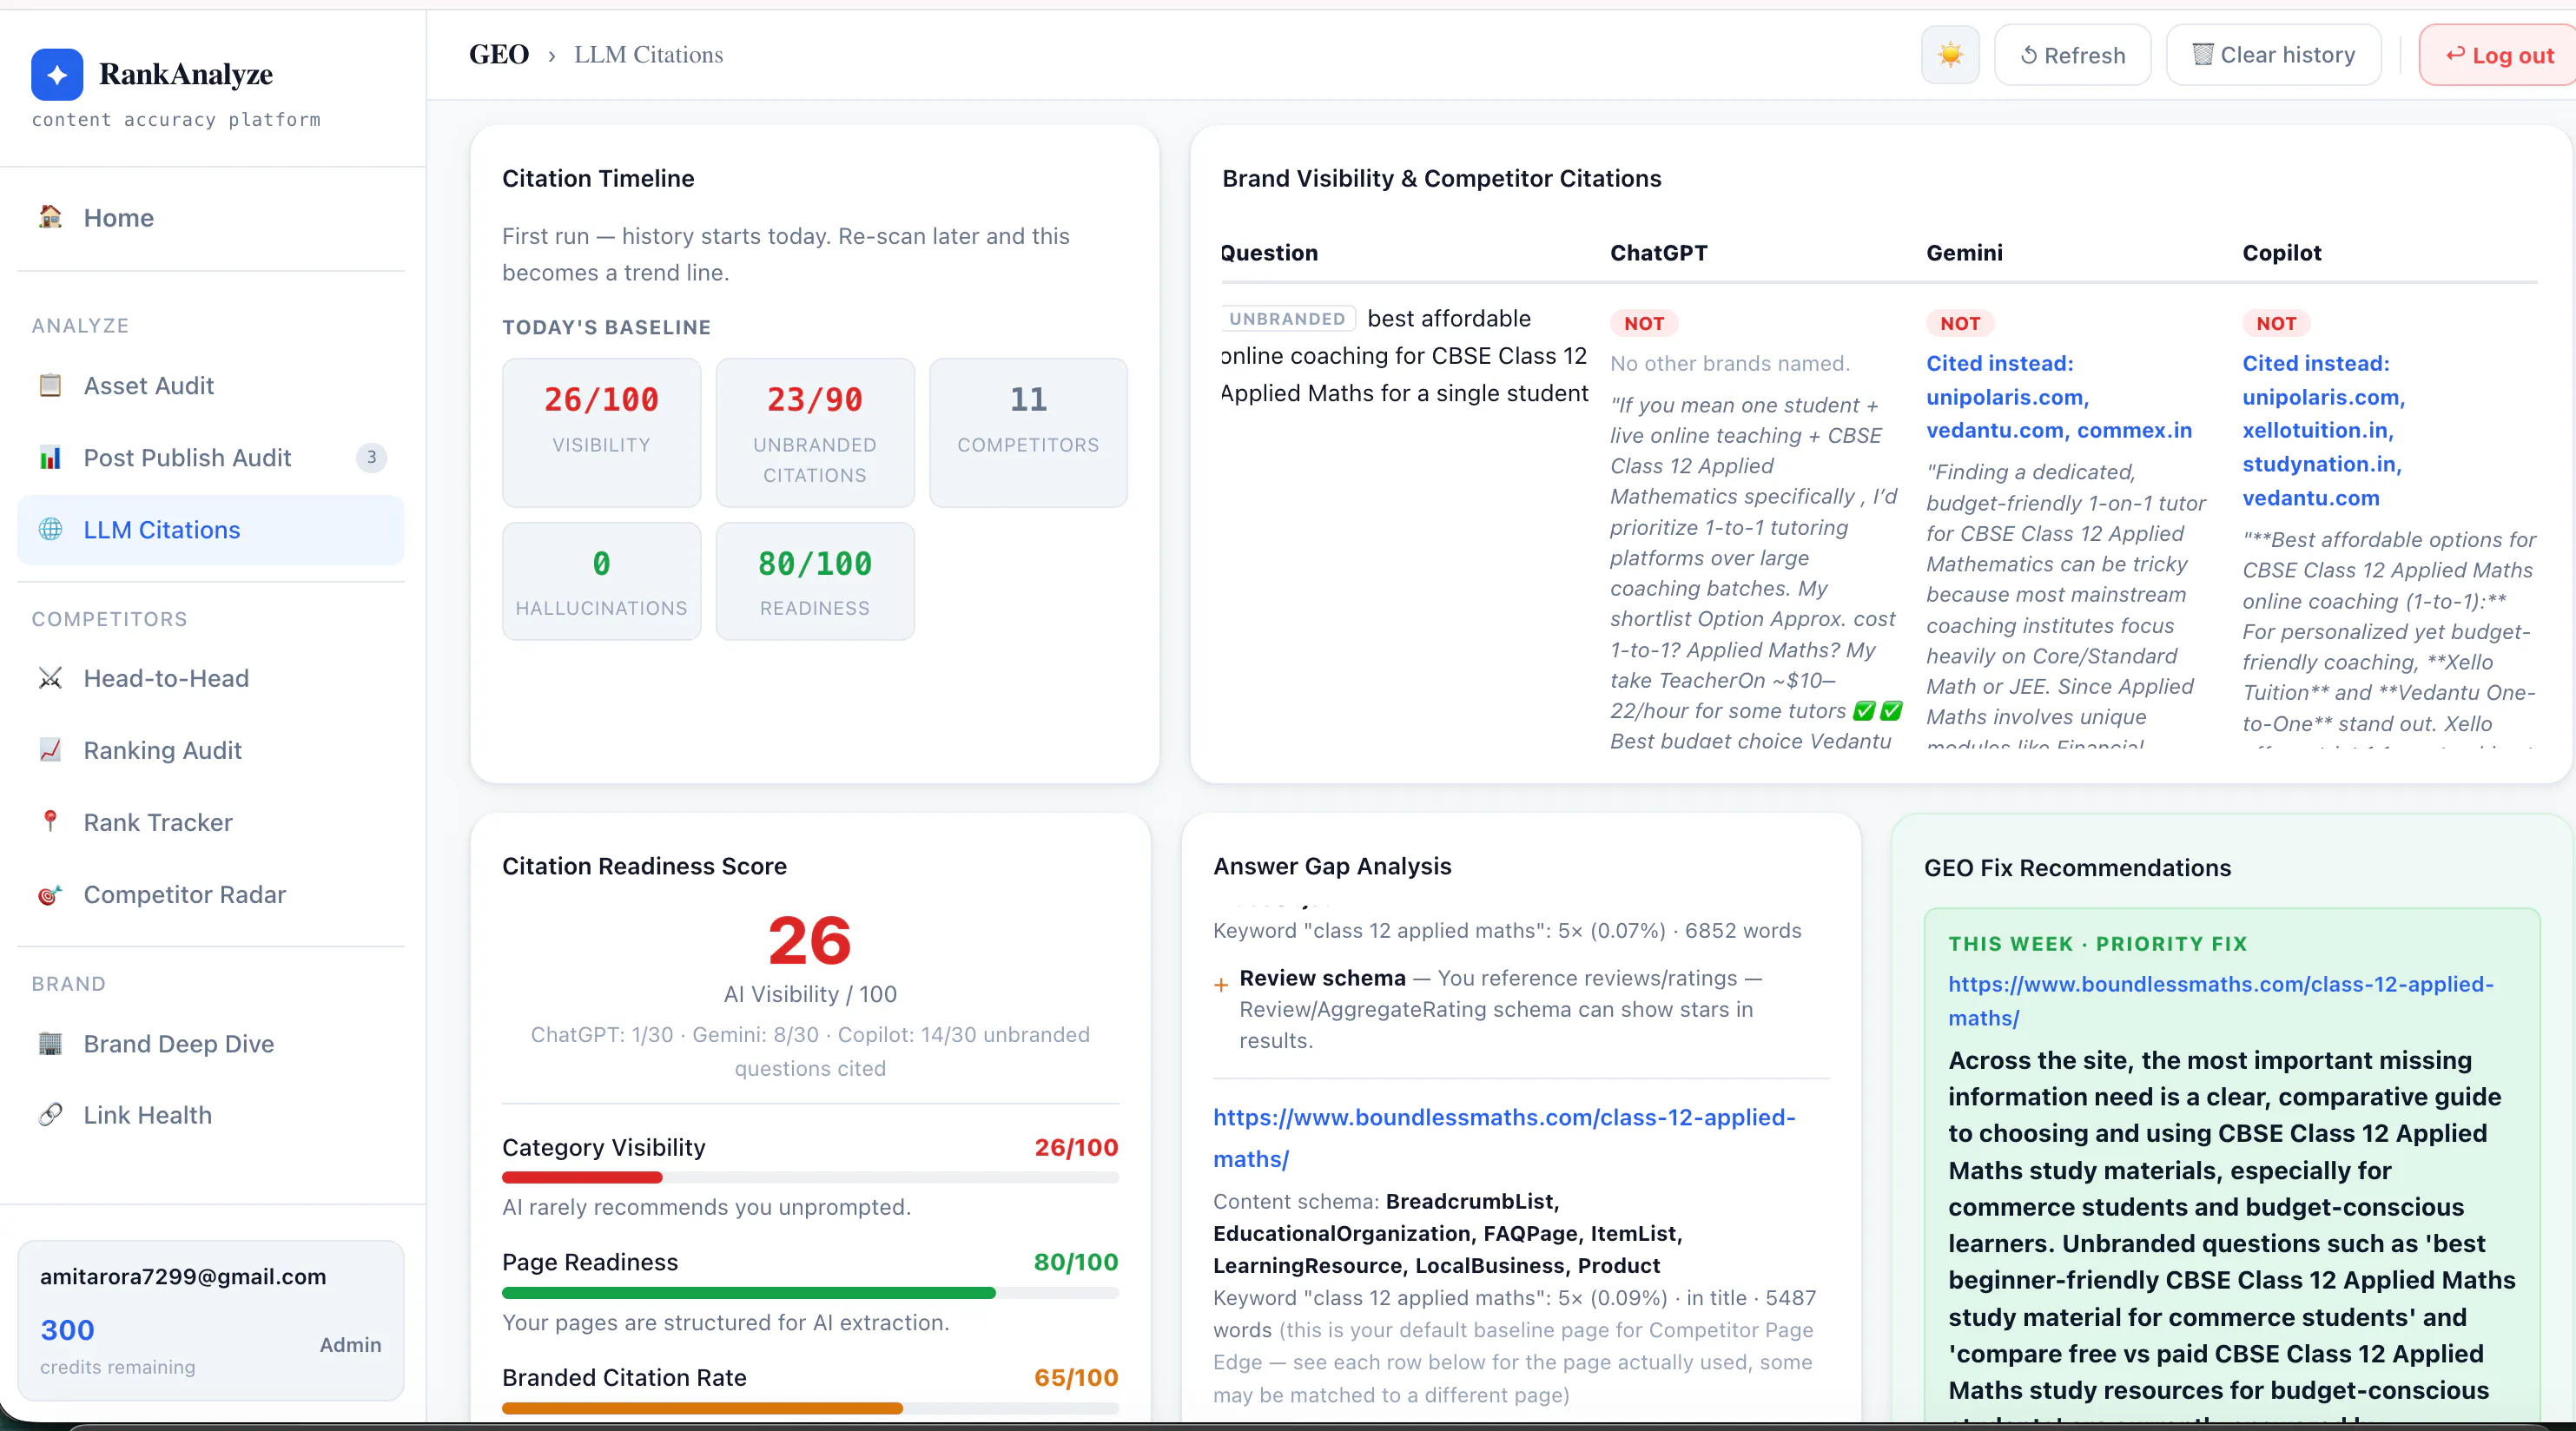
Task: Open the priority fix boundlessmaths URL
Action: point(2220,1001)
